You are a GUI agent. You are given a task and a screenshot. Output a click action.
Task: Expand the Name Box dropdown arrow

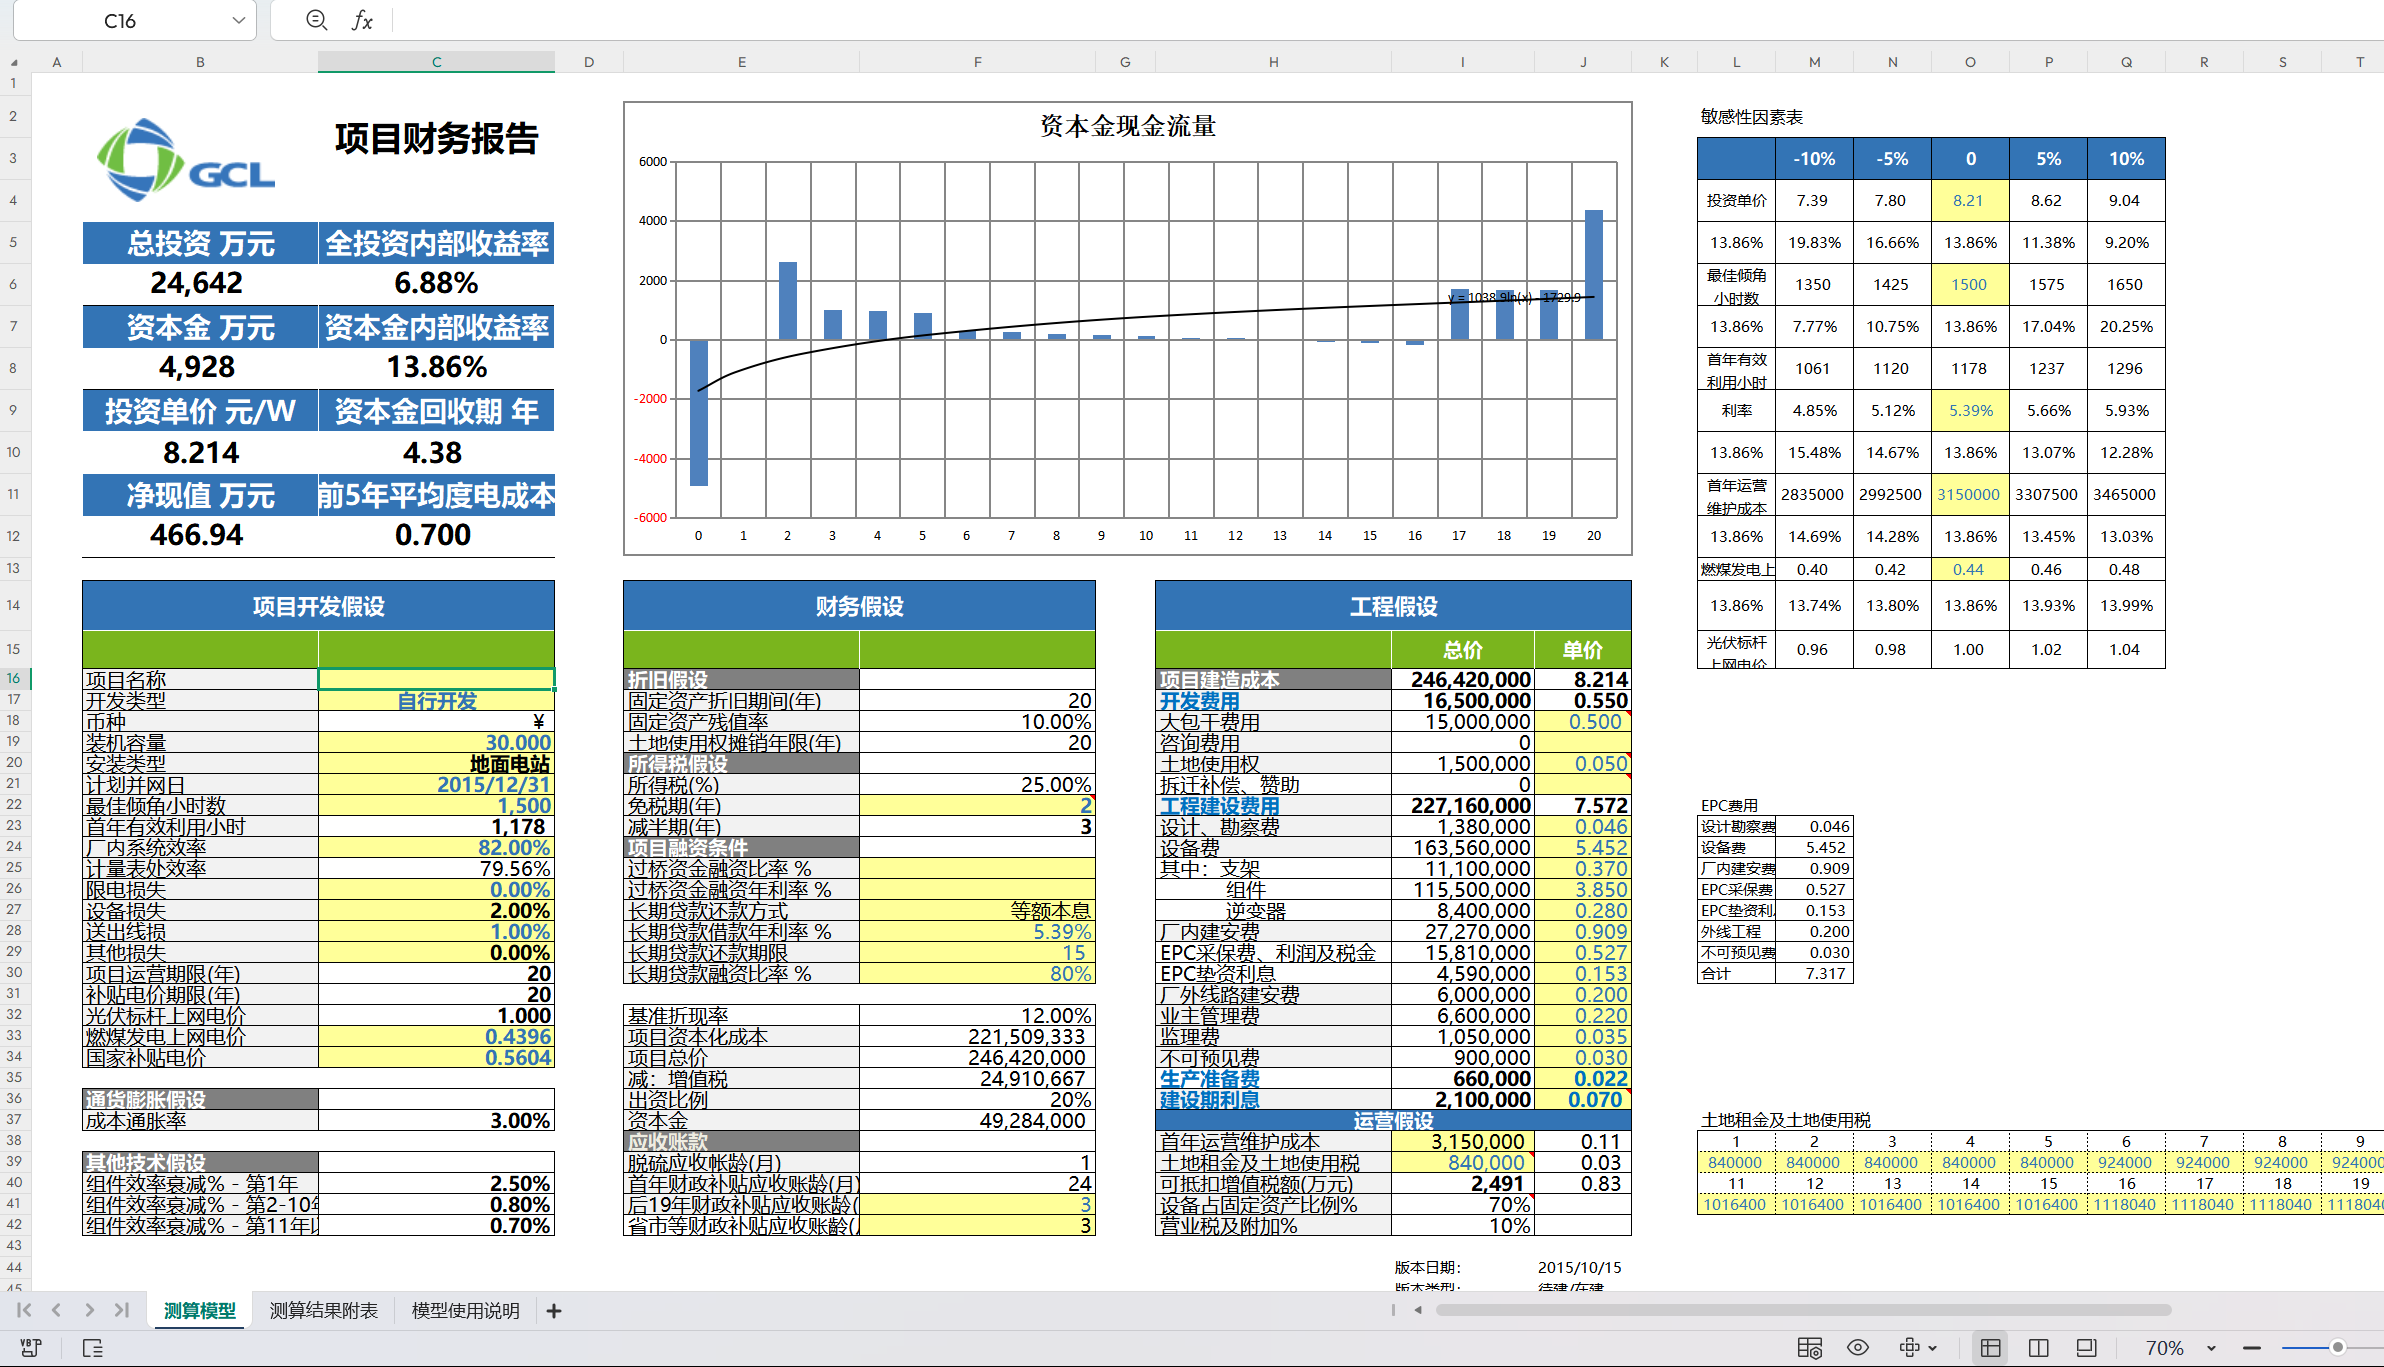(x=238, y=20)
